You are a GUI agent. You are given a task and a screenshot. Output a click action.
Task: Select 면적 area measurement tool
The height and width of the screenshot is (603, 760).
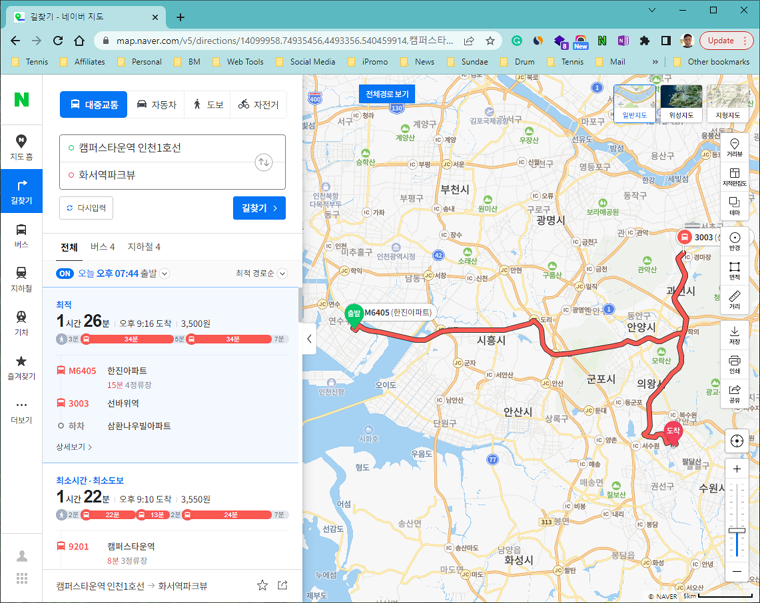(734, 270)
